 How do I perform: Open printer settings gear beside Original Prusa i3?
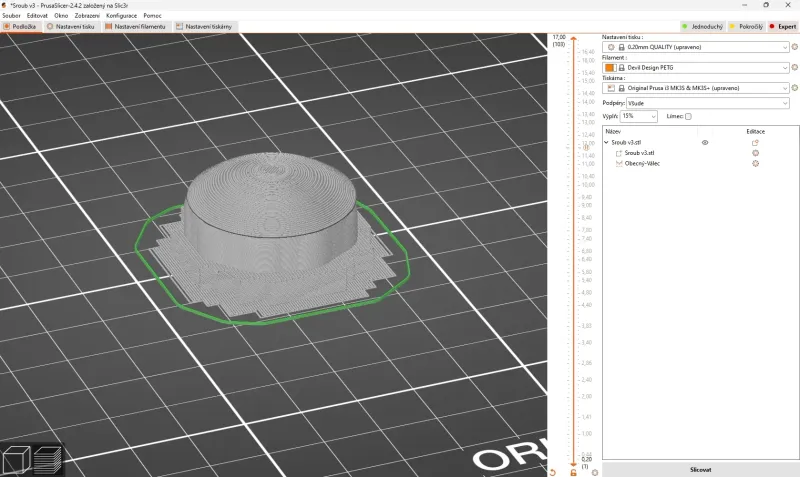[794, 88]
